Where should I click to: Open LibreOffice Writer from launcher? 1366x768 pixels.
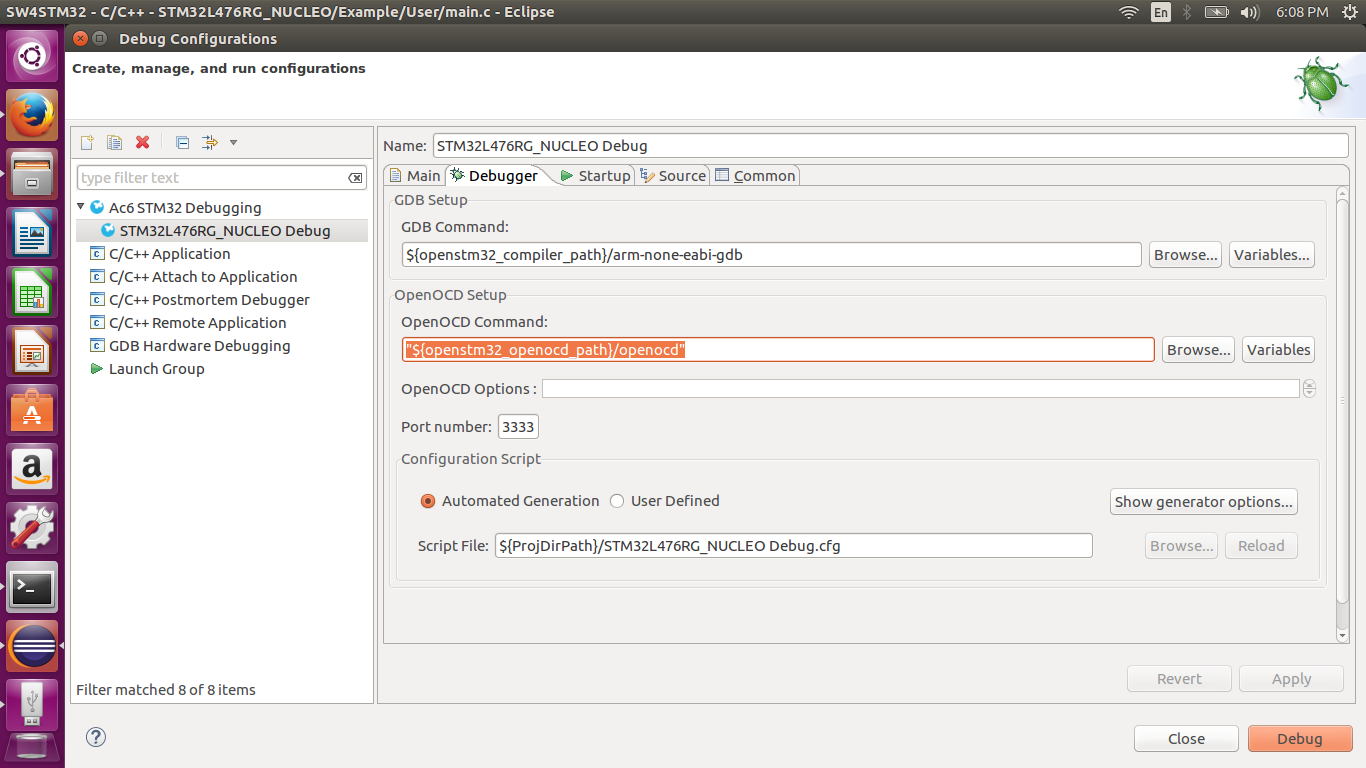[32, 235]
